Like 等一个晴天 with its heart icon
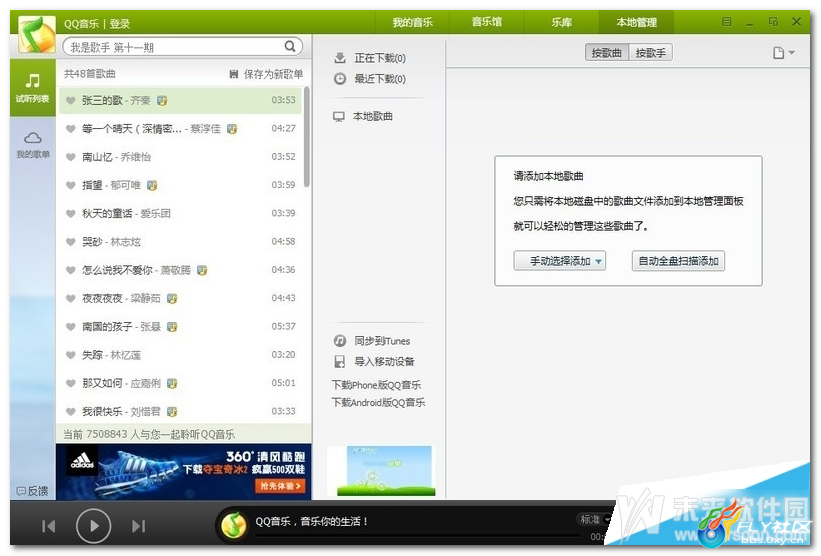 point(71,128)
